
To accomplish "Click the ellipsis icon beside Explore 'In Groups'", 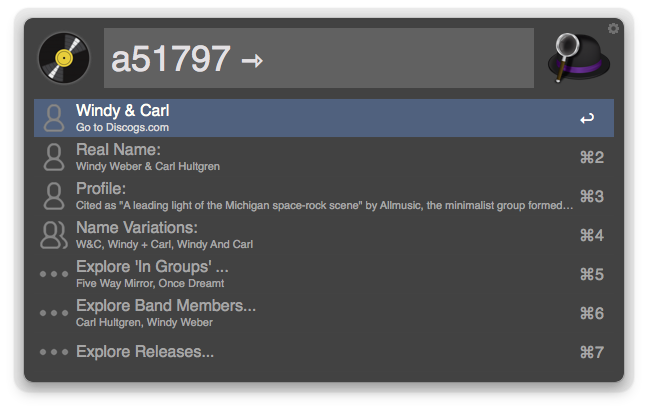I will tap(54, 274).
